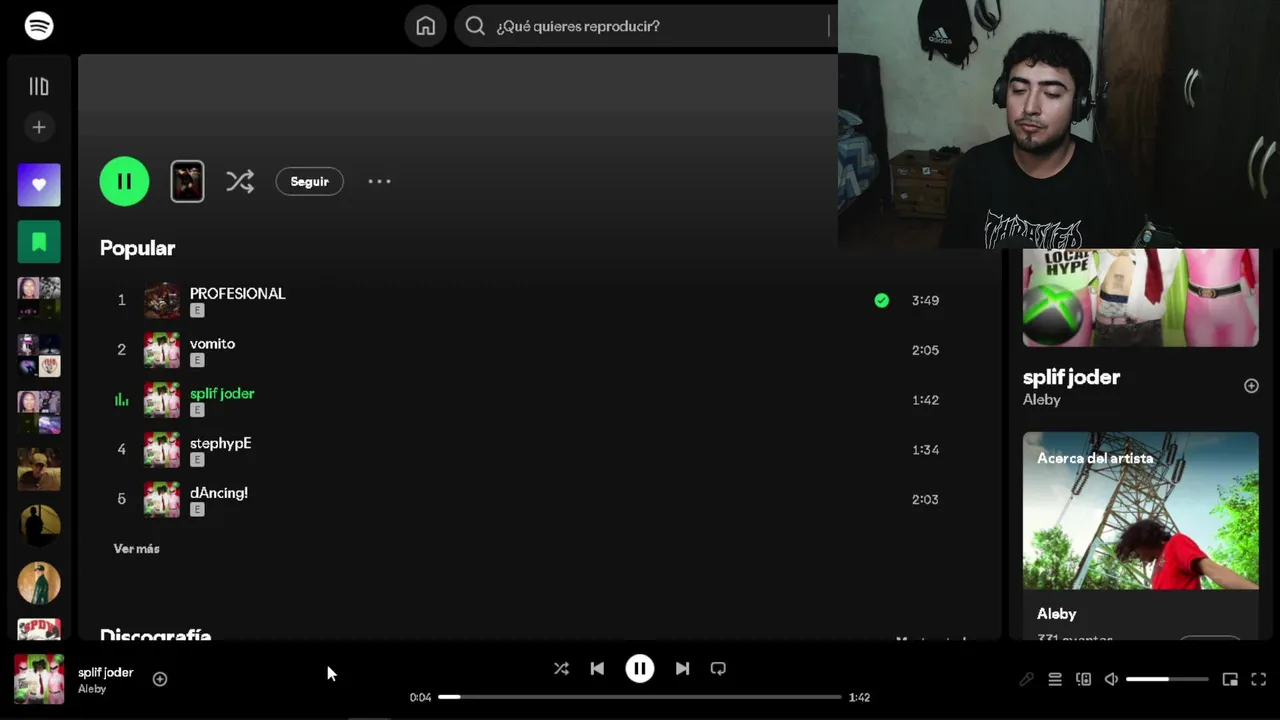Enter full screen mode

click(x=1259, y=679)
